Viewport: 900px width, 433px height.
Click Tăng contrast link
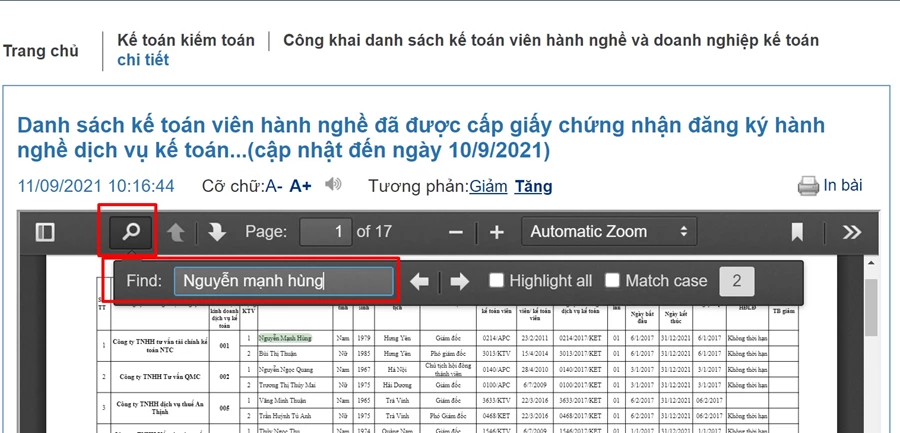pos(533,186)
